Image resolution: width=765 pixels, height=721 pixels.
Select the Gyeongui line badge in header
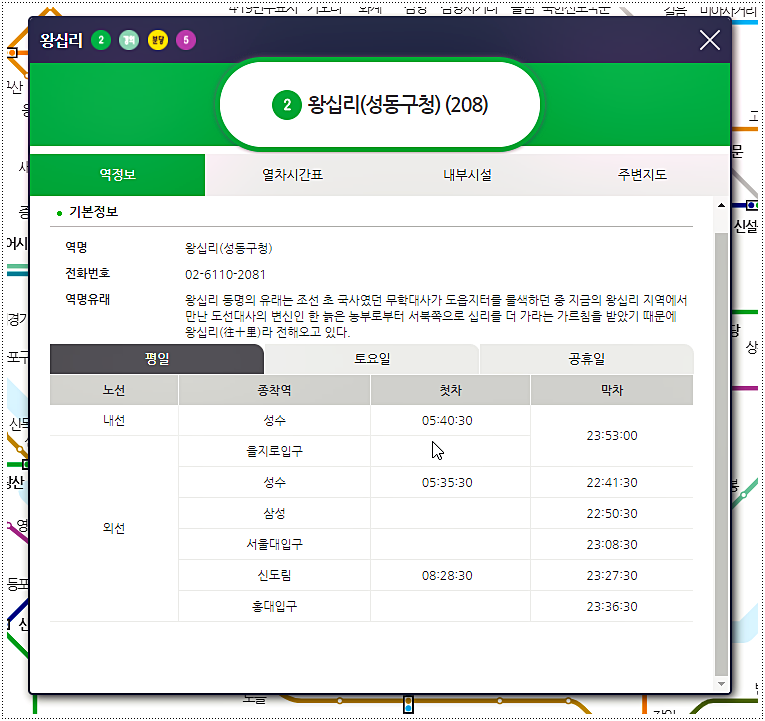coord(129,40)
